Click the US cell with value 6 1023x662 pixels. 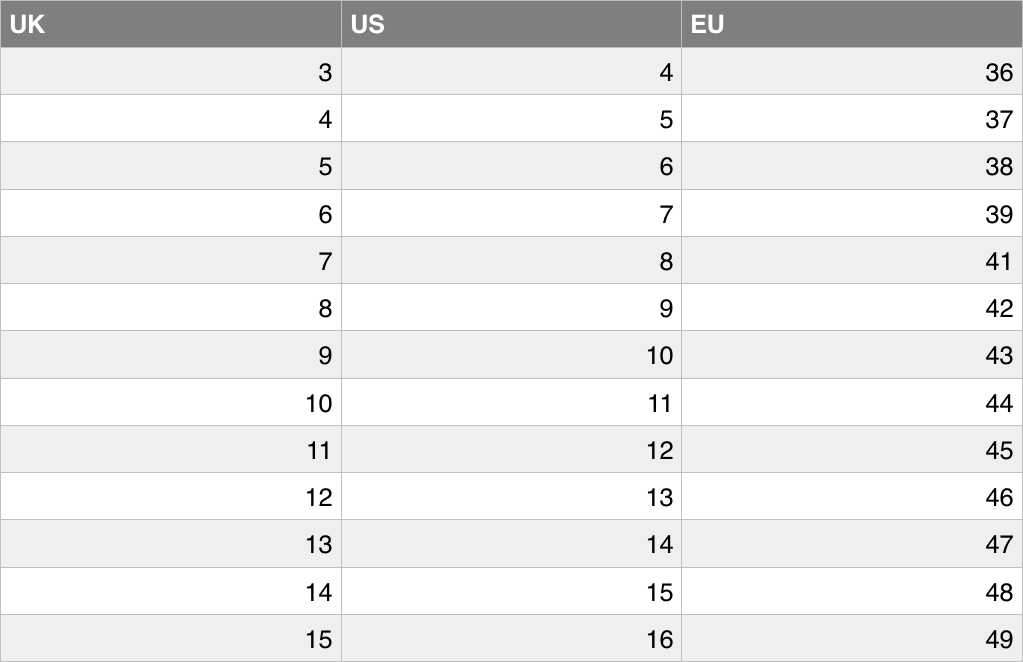(511, 166)
